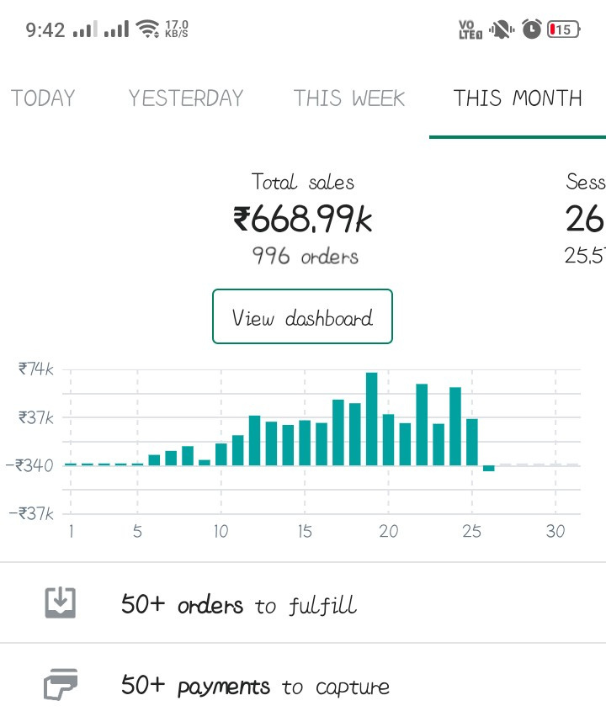The width and height of the screenshot is (606, 708).
Task: Tap the mobile signal strength bars
Action: tap(85, 29)
